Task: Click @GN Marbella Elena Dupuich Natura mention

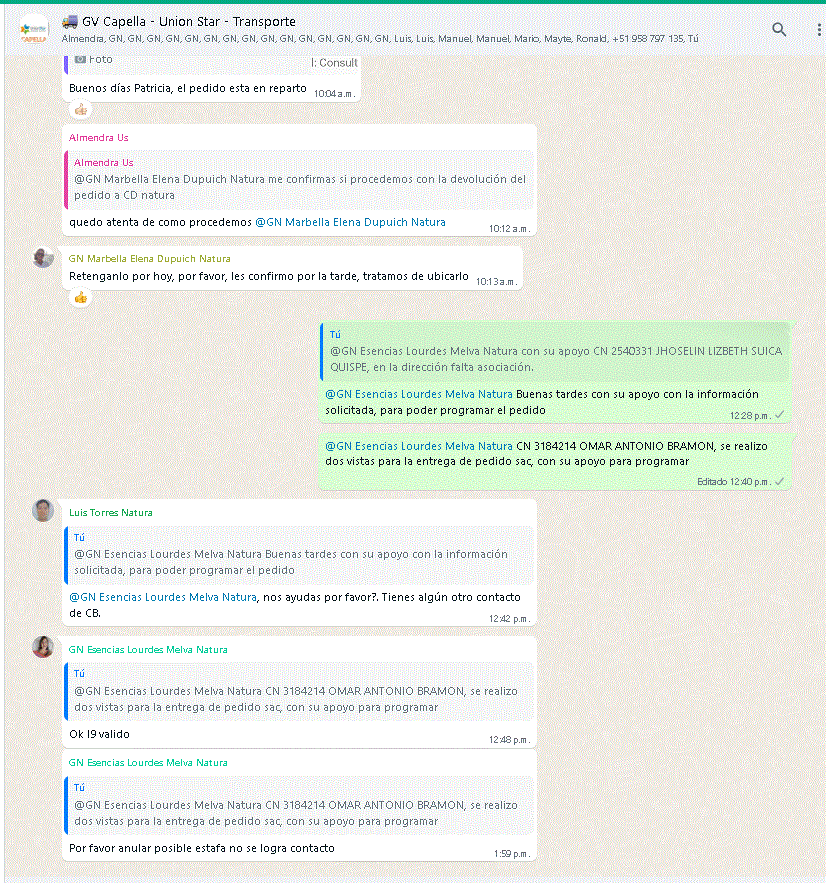Action: coord(350,222)
